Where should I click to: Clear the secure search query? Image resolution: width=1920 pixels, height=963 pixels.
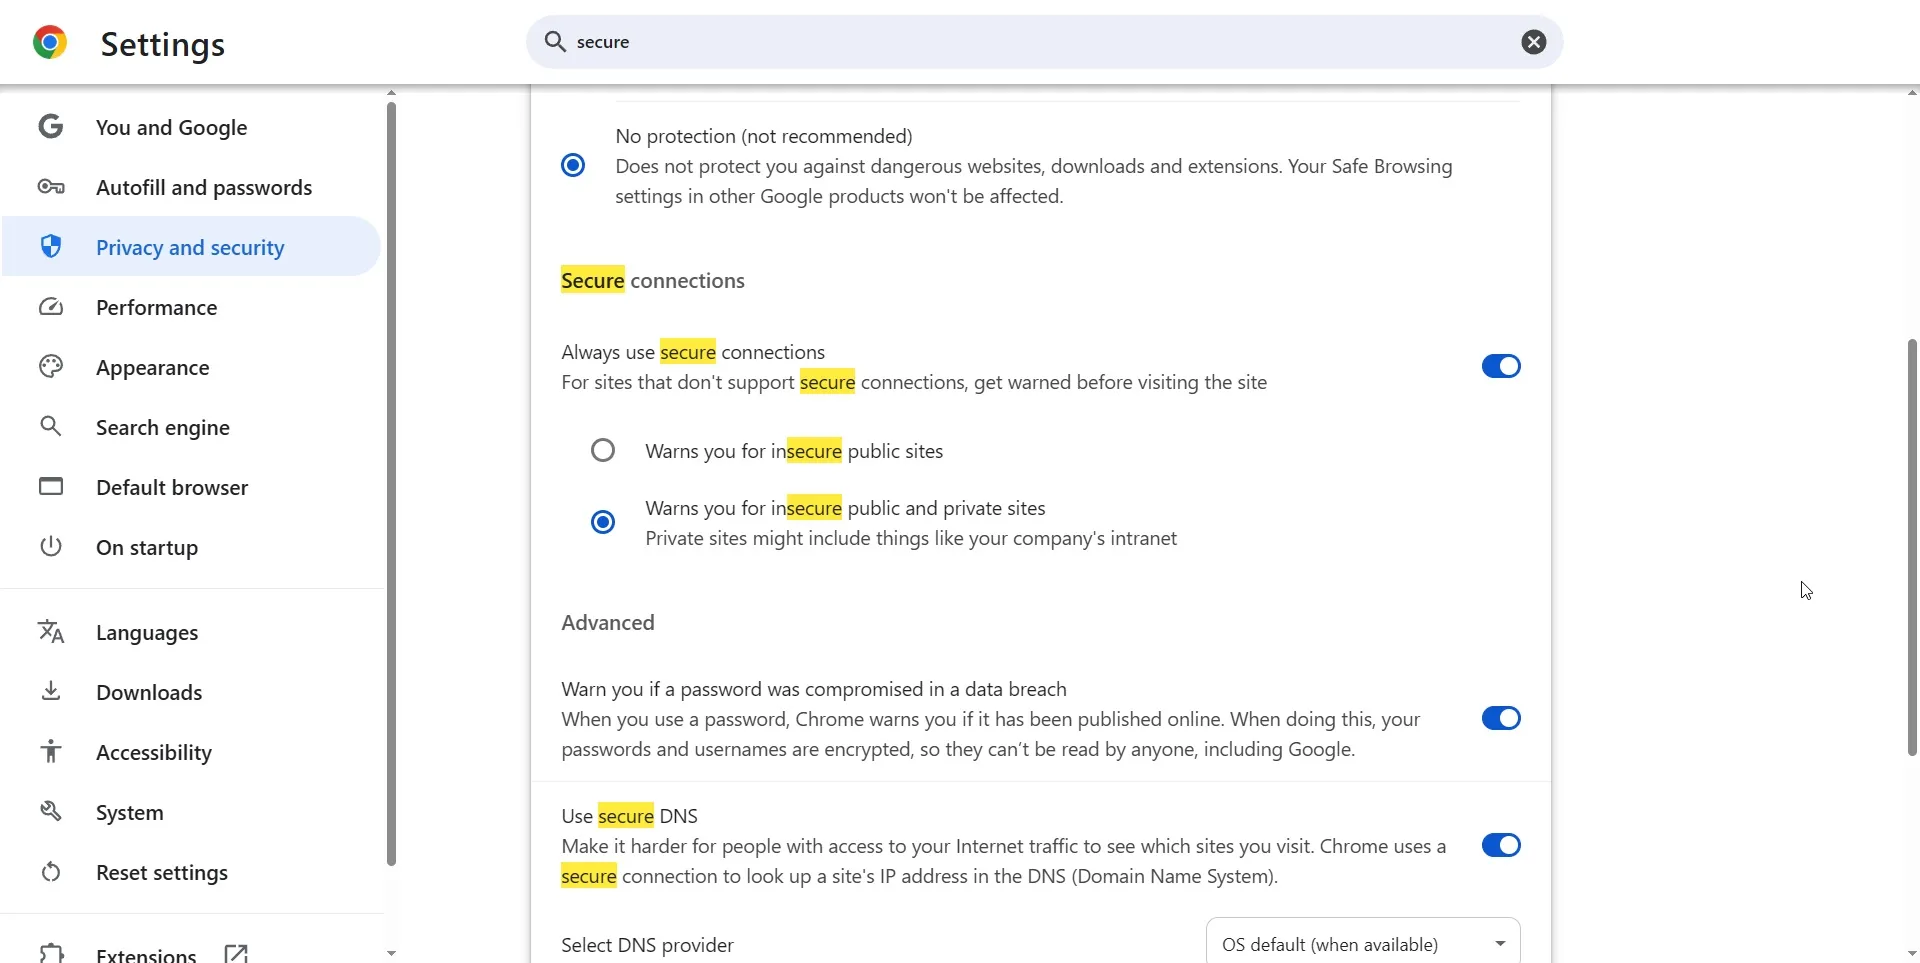click(1534, 42)
